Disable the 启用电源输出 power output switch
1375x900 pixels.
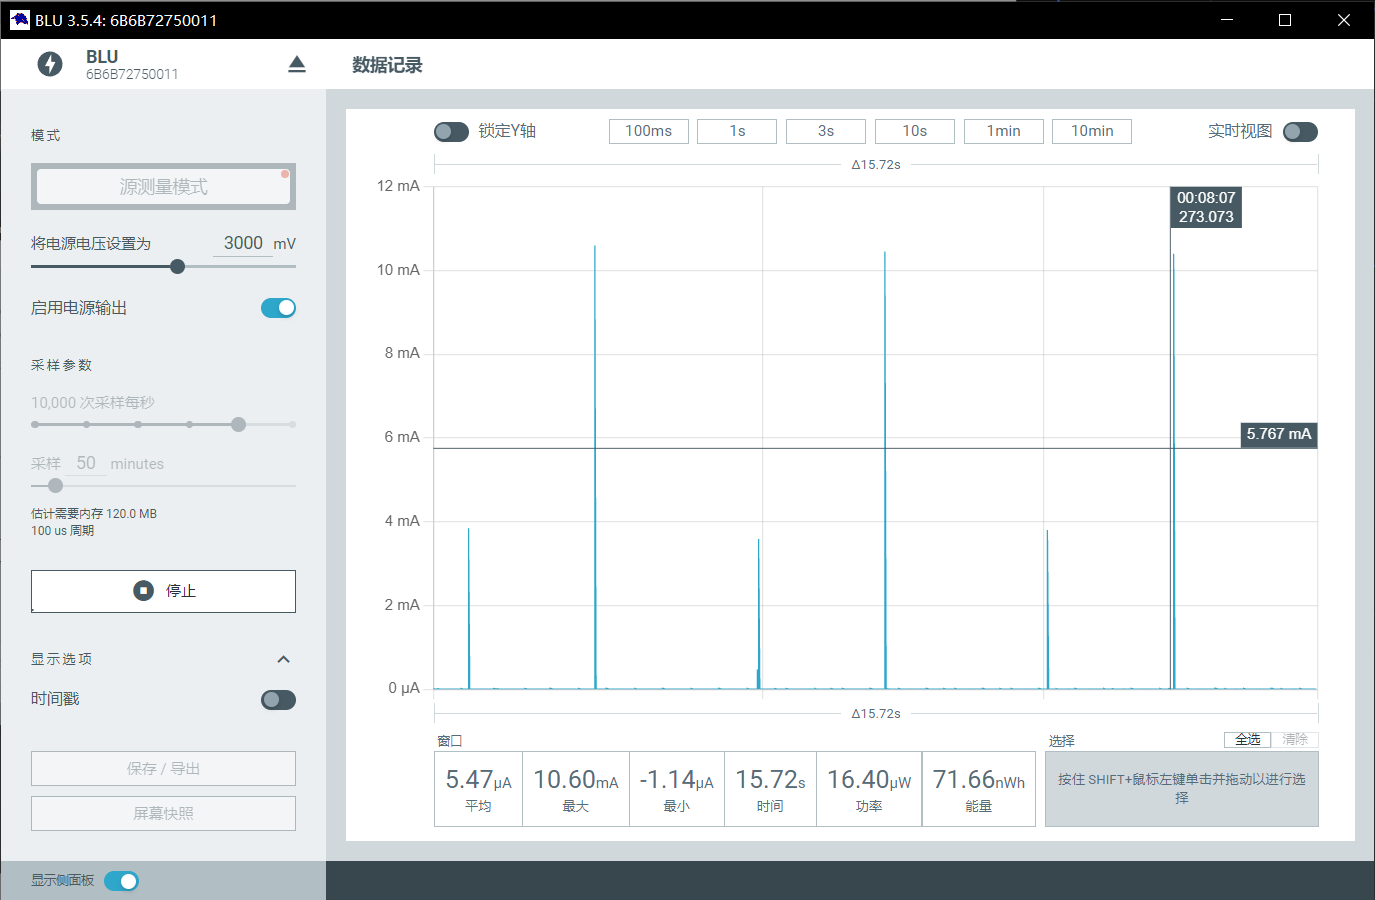pyautogui.click(x=278, y=308)
